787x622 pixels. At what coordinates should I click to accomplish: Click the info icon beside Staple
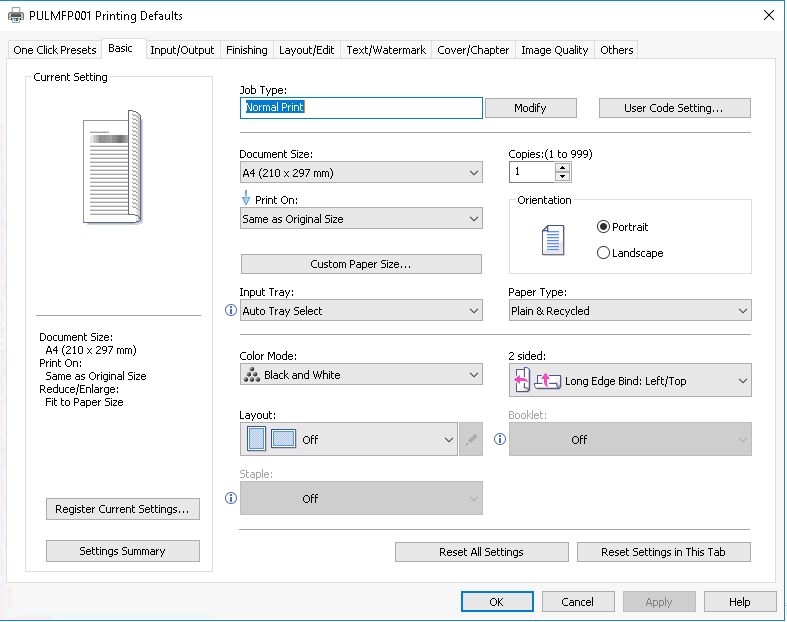point(231,498)
